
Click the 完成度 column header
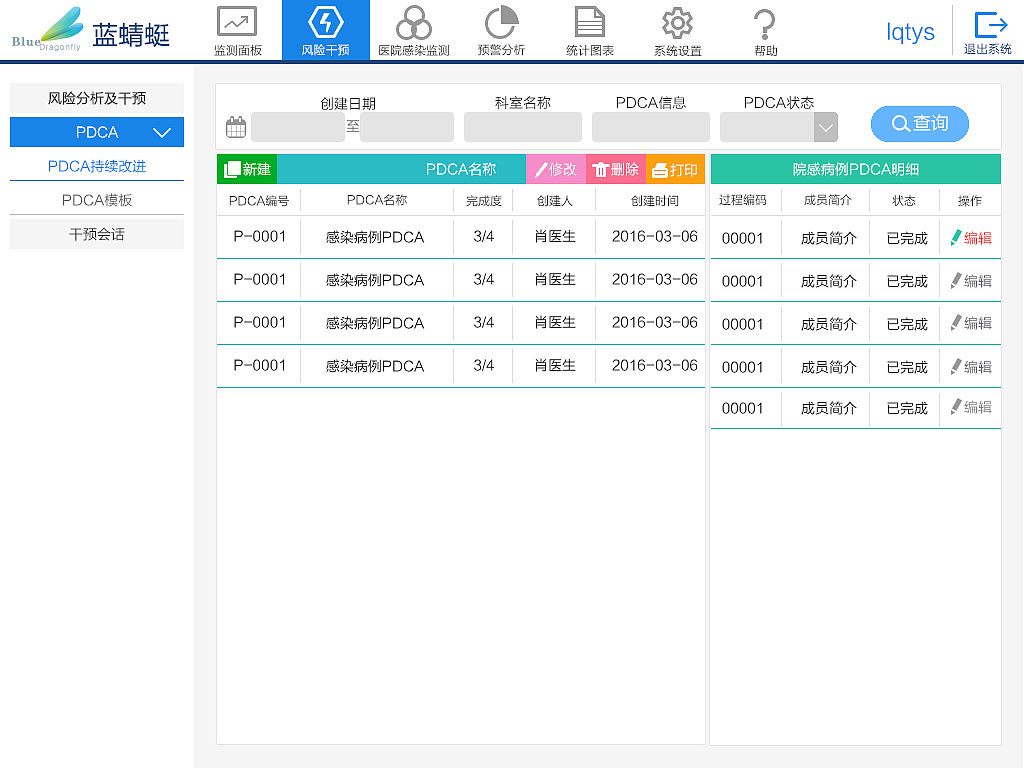point(483,200)
